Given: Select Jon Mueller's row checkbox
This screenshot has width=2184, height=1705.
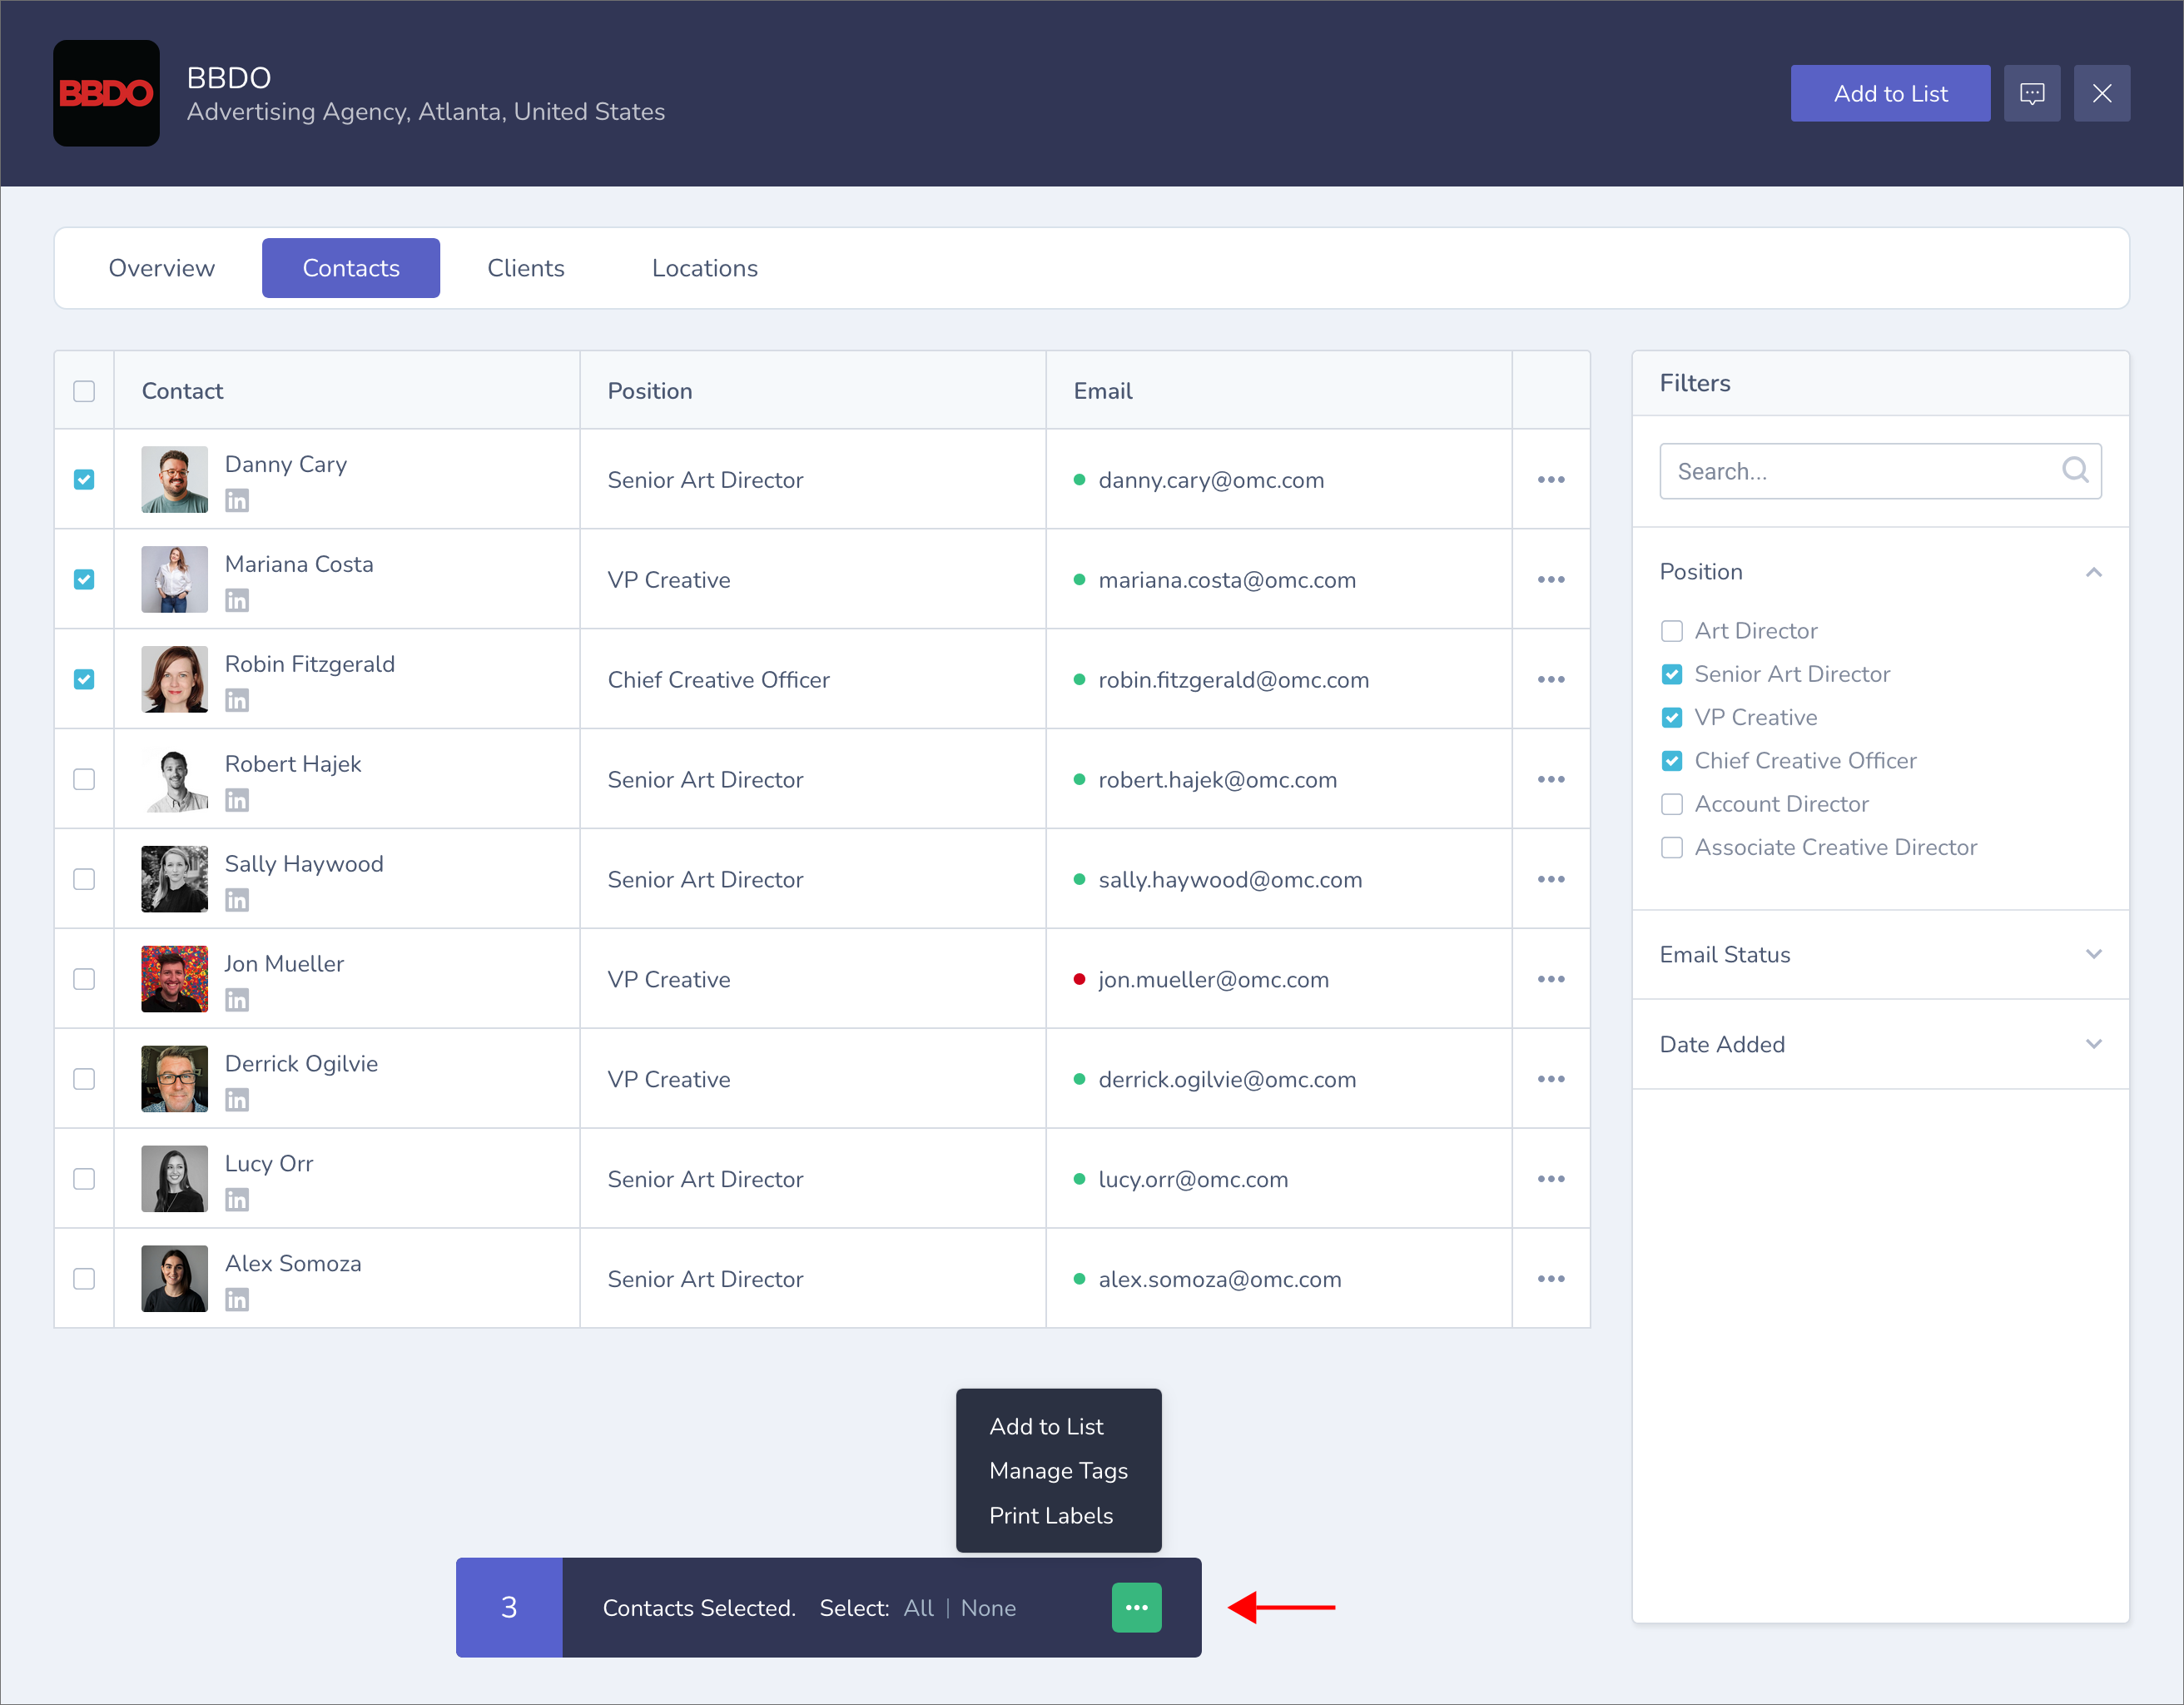Looking at the screenshot, I should pos(84,980).
